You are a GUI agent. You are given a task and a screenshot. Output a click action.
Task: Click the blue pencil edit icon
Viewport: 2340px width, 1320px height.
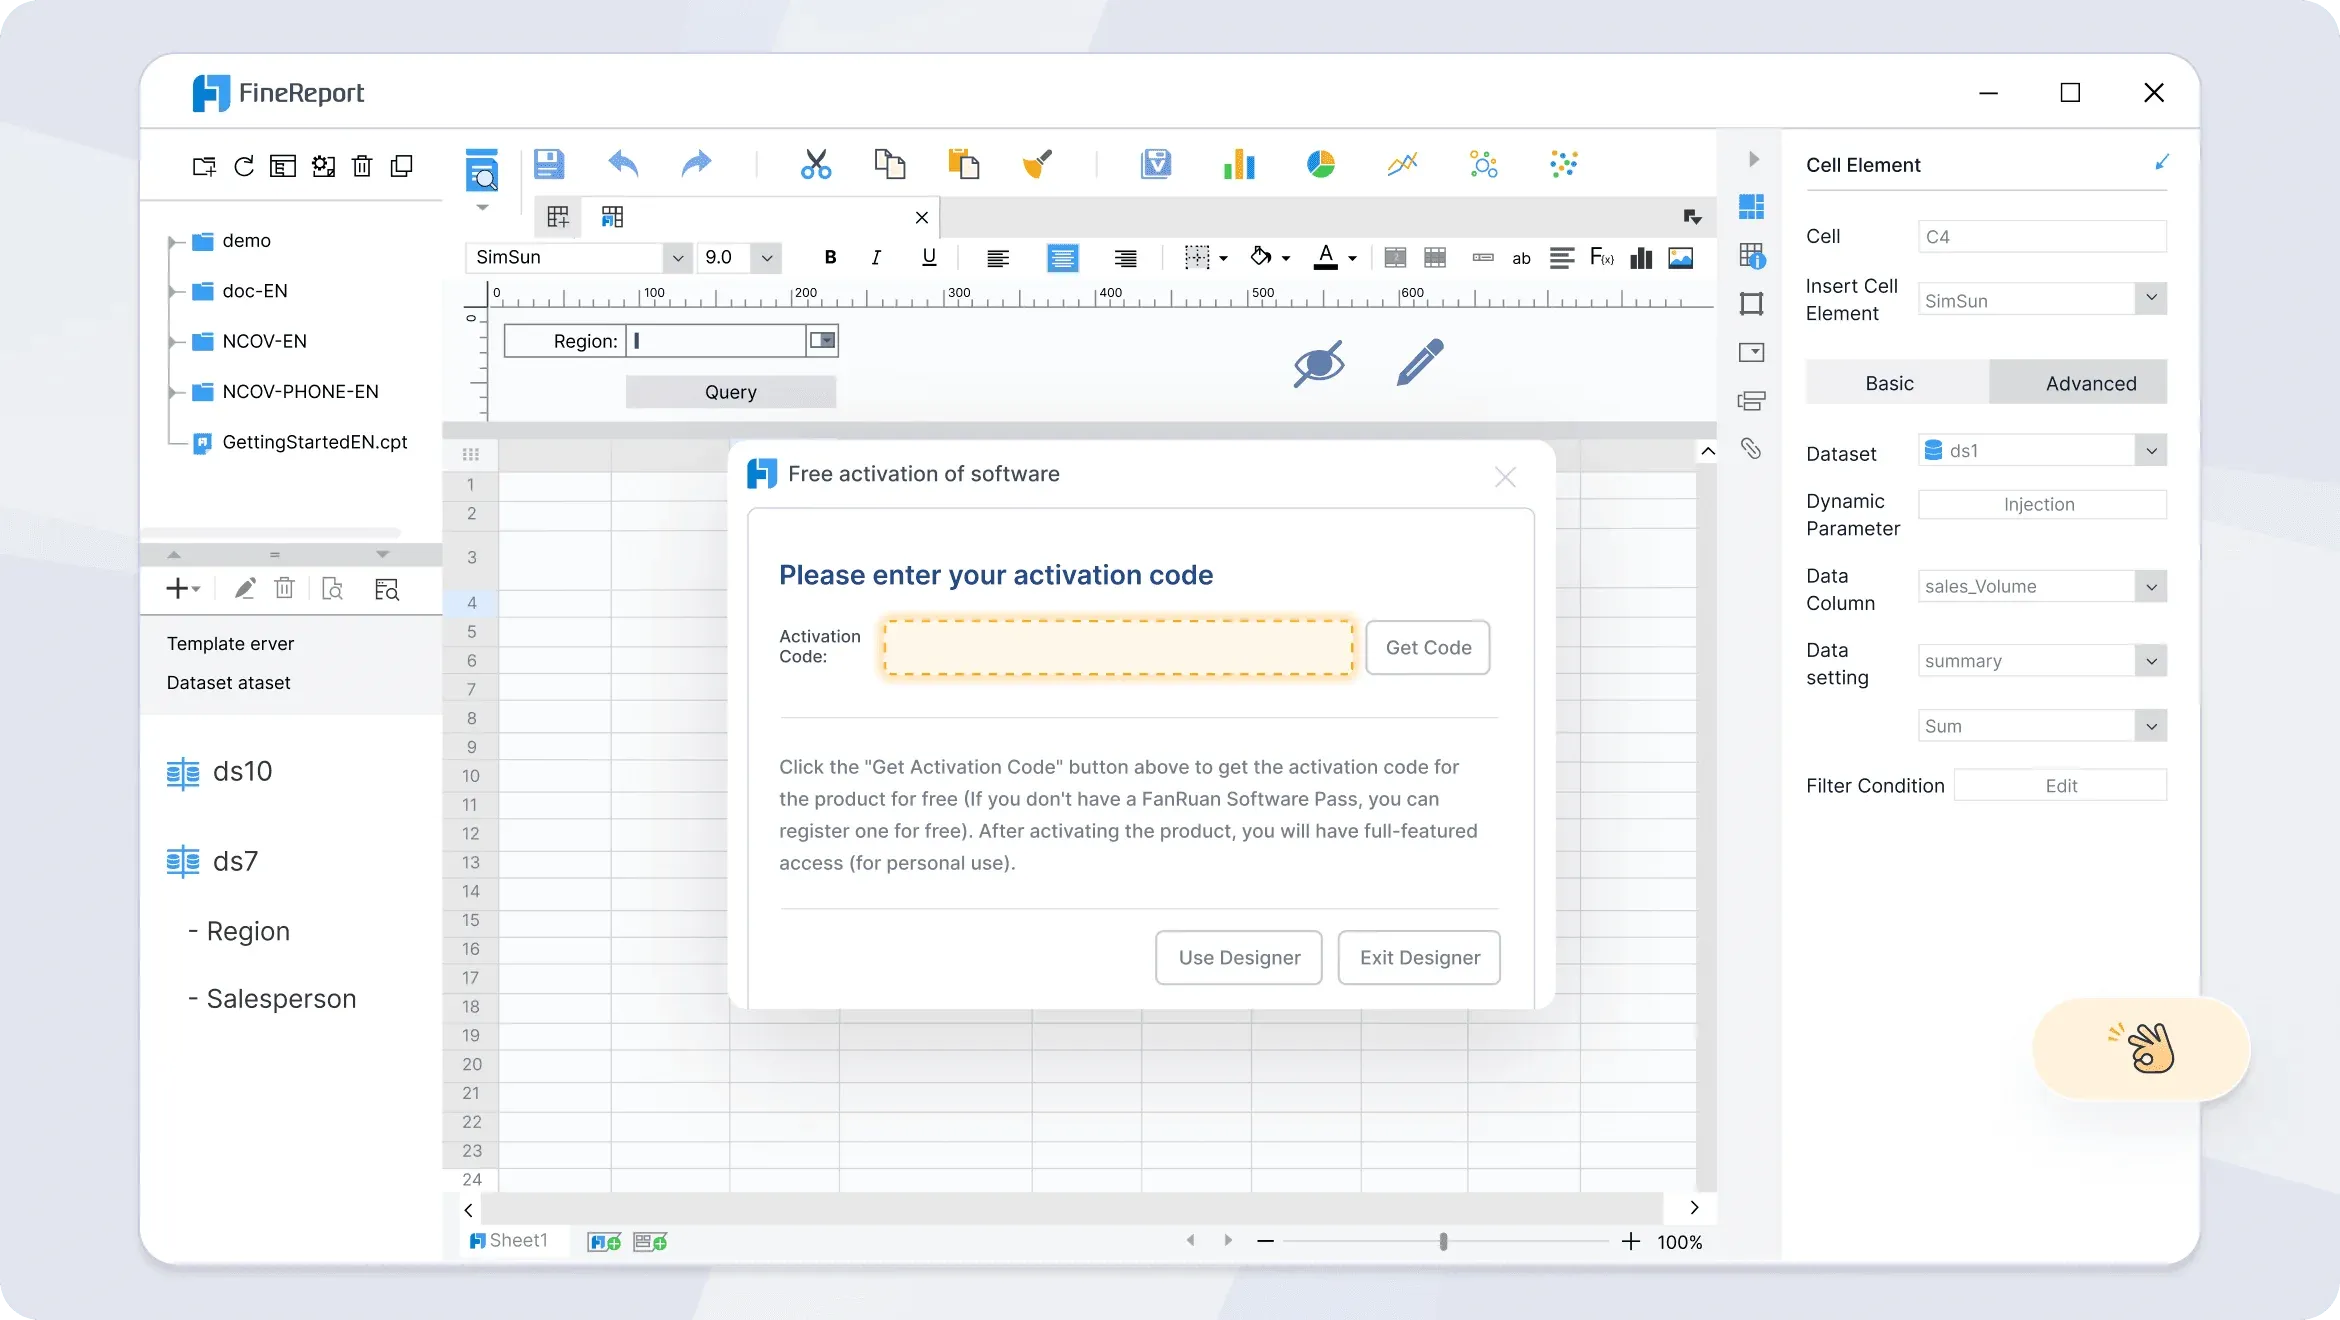[1420, 362]
